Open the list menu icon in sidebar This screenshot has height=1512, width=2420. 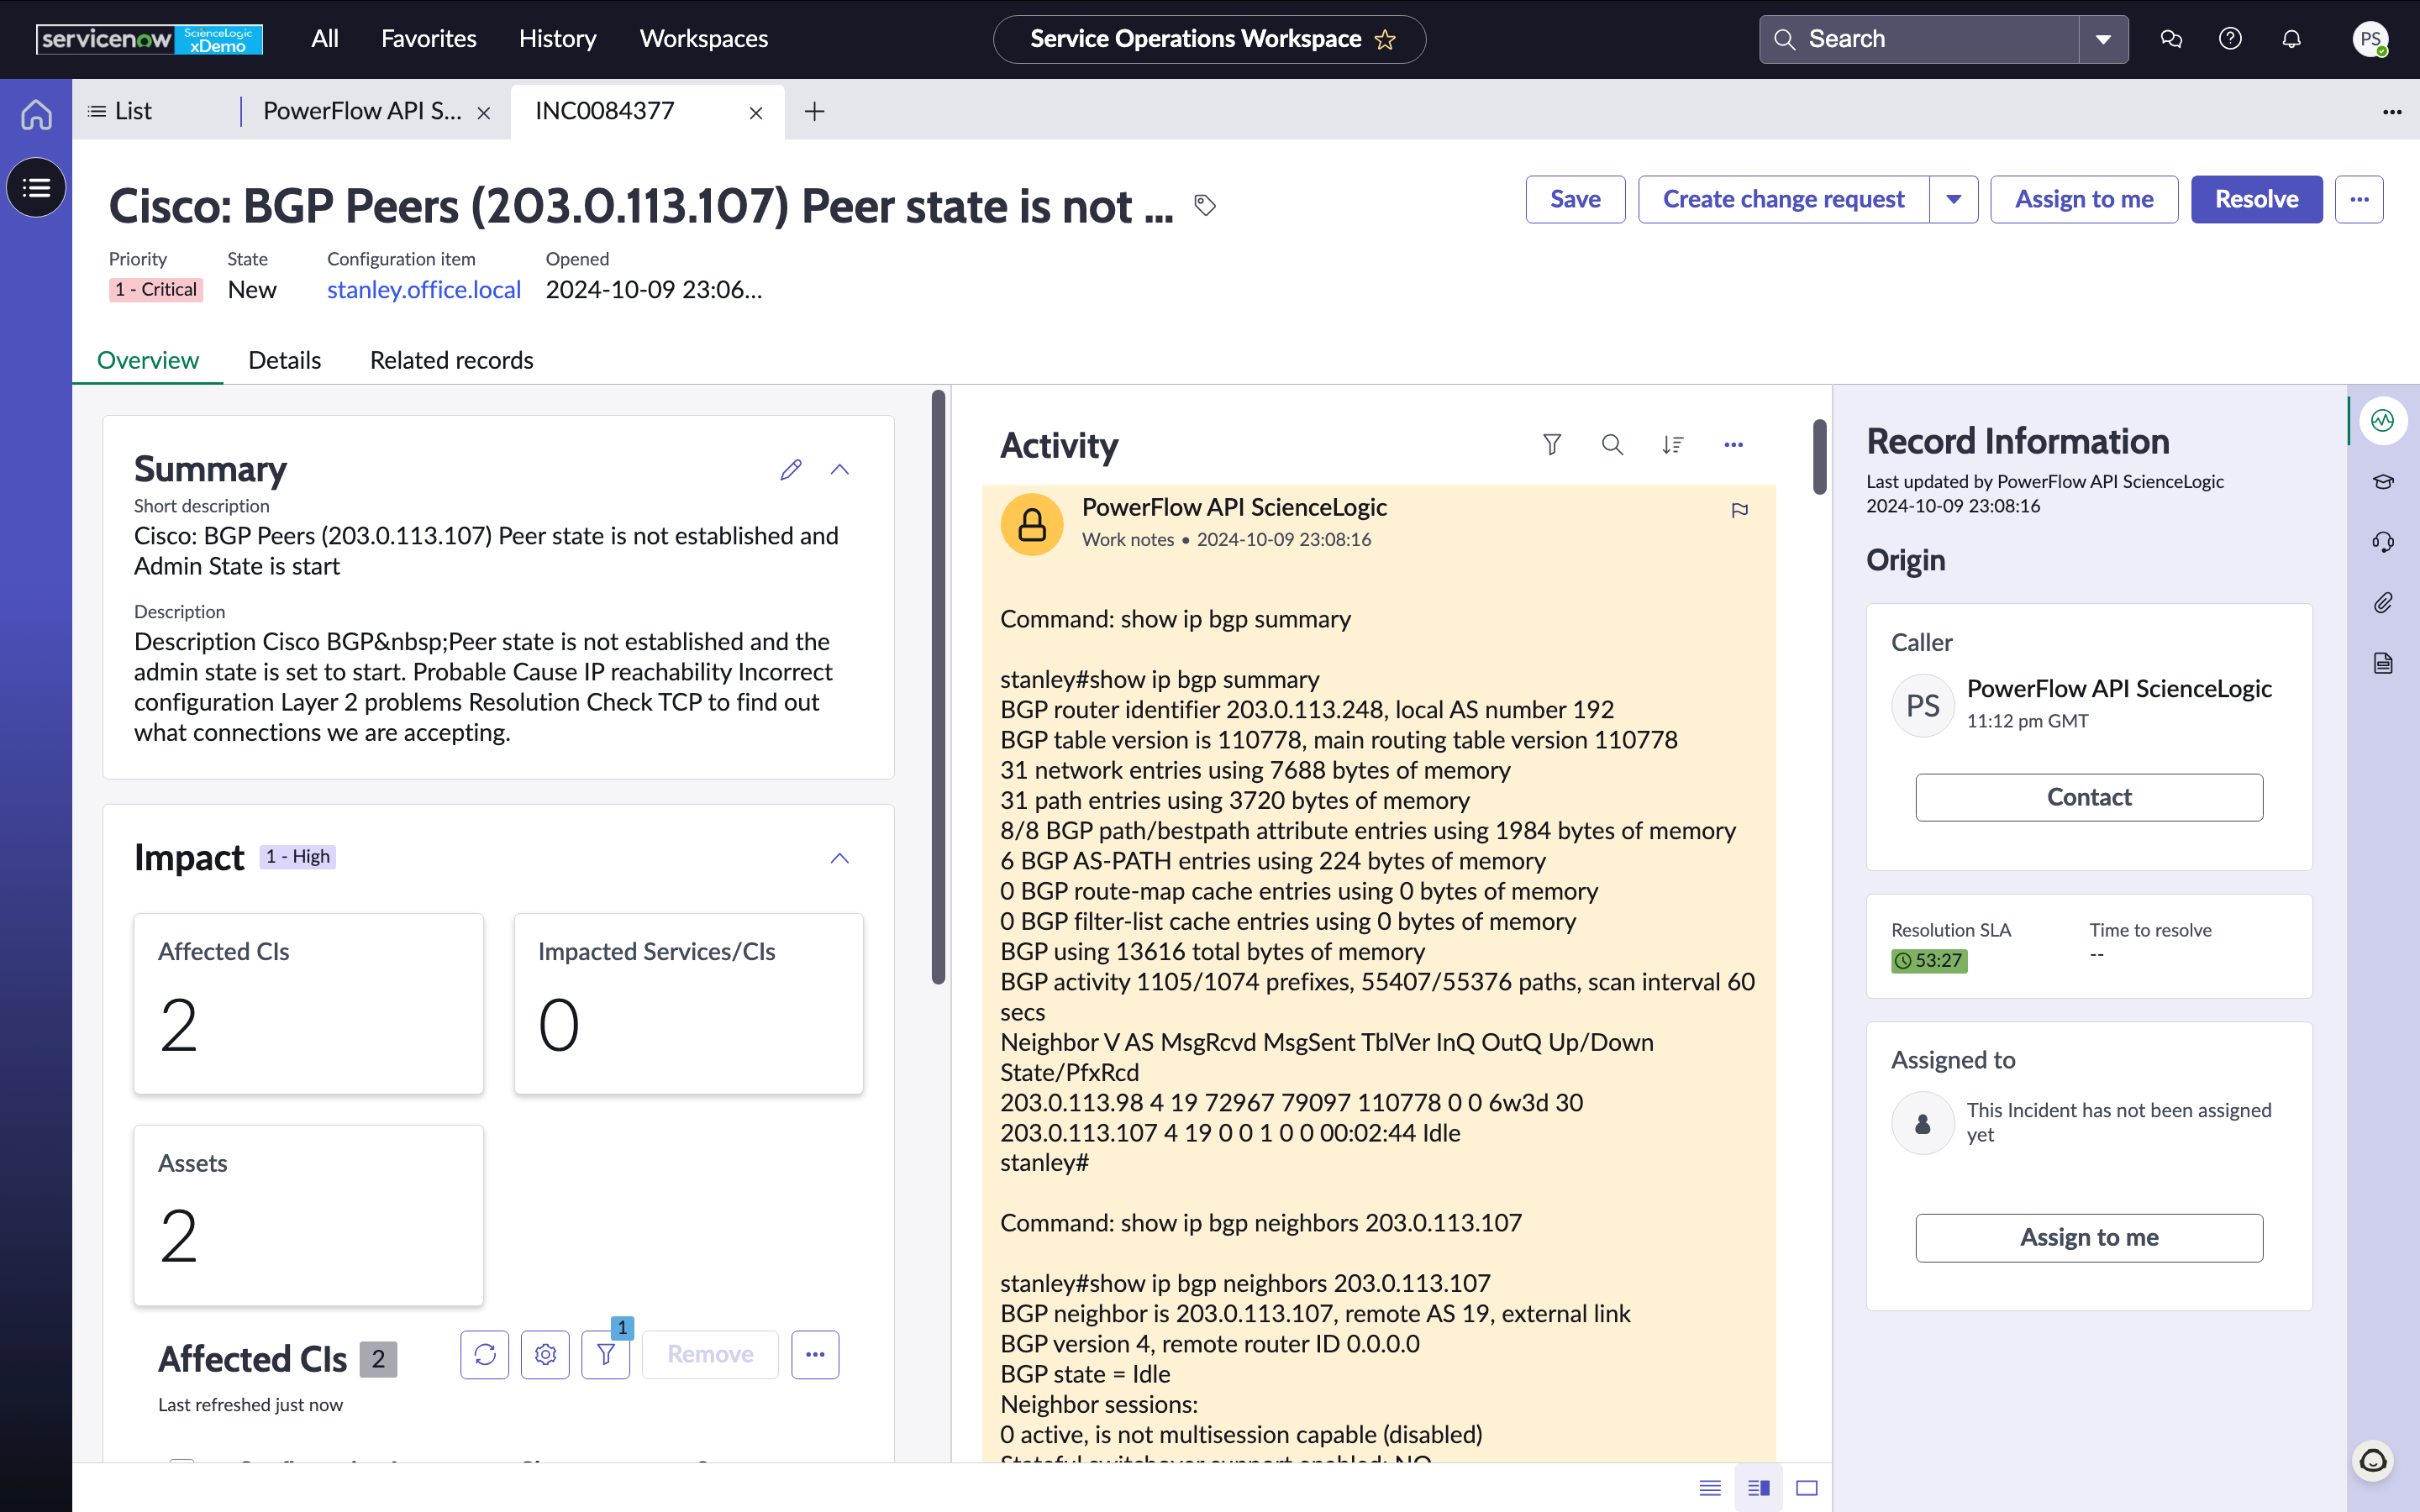[x=36, y=187]
